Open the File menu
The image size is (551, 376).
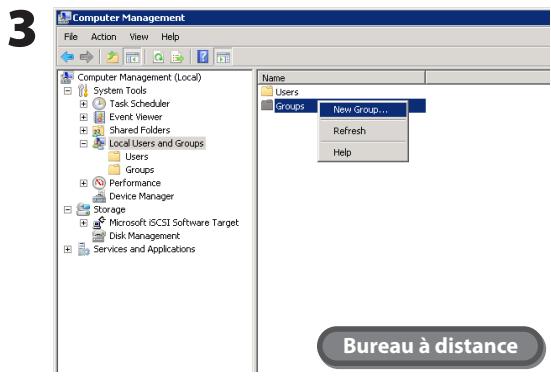click(71, 37)
